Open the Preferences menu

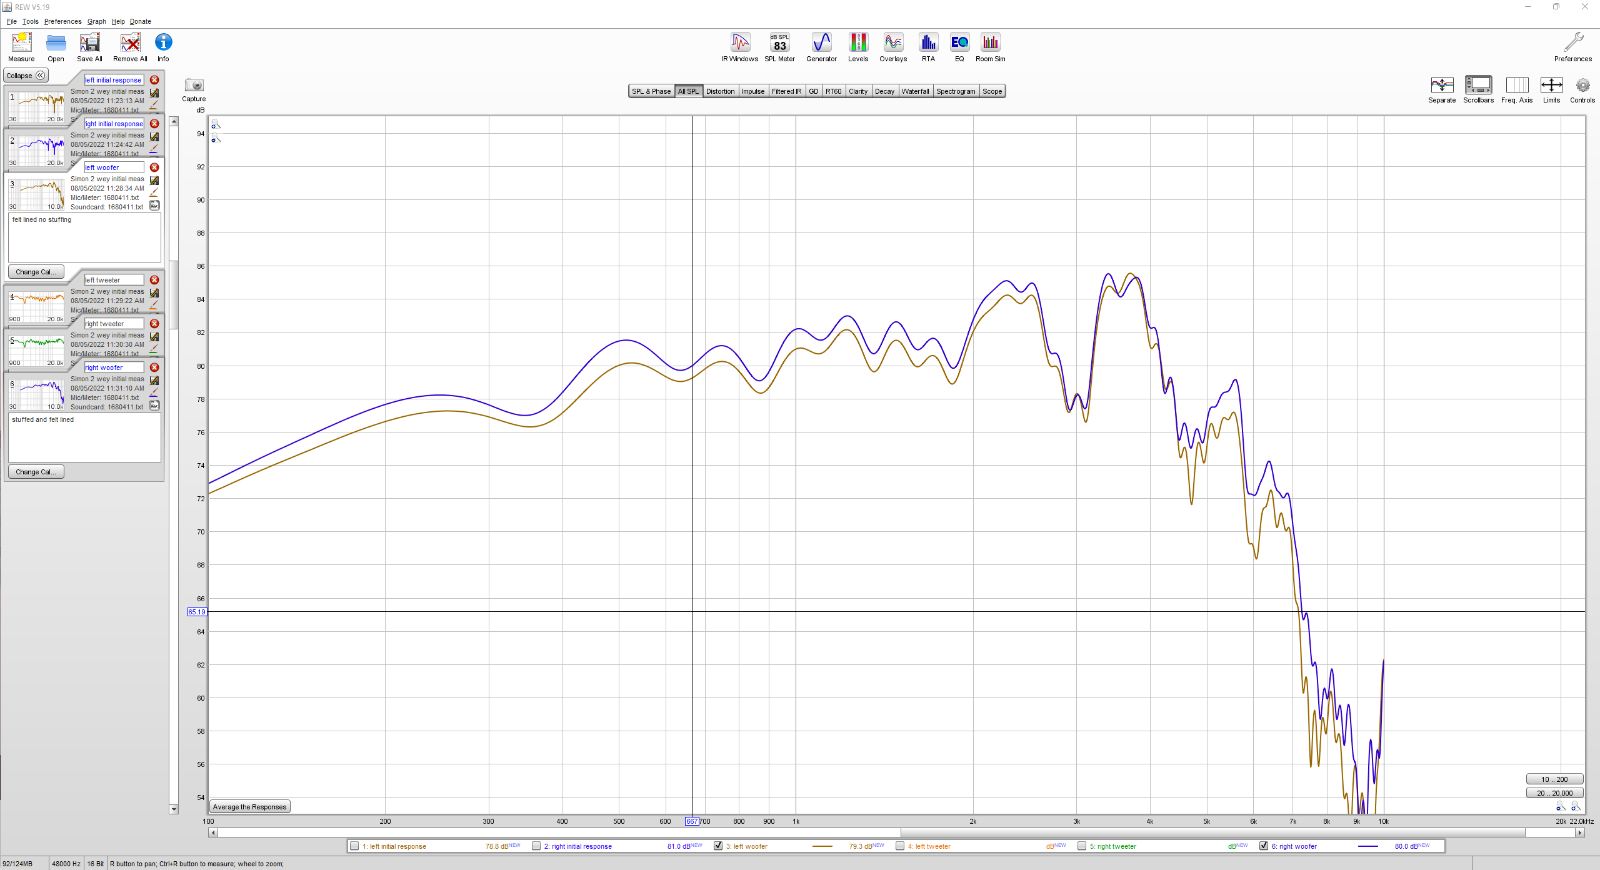pyautogui.click(x=63, y=21)
